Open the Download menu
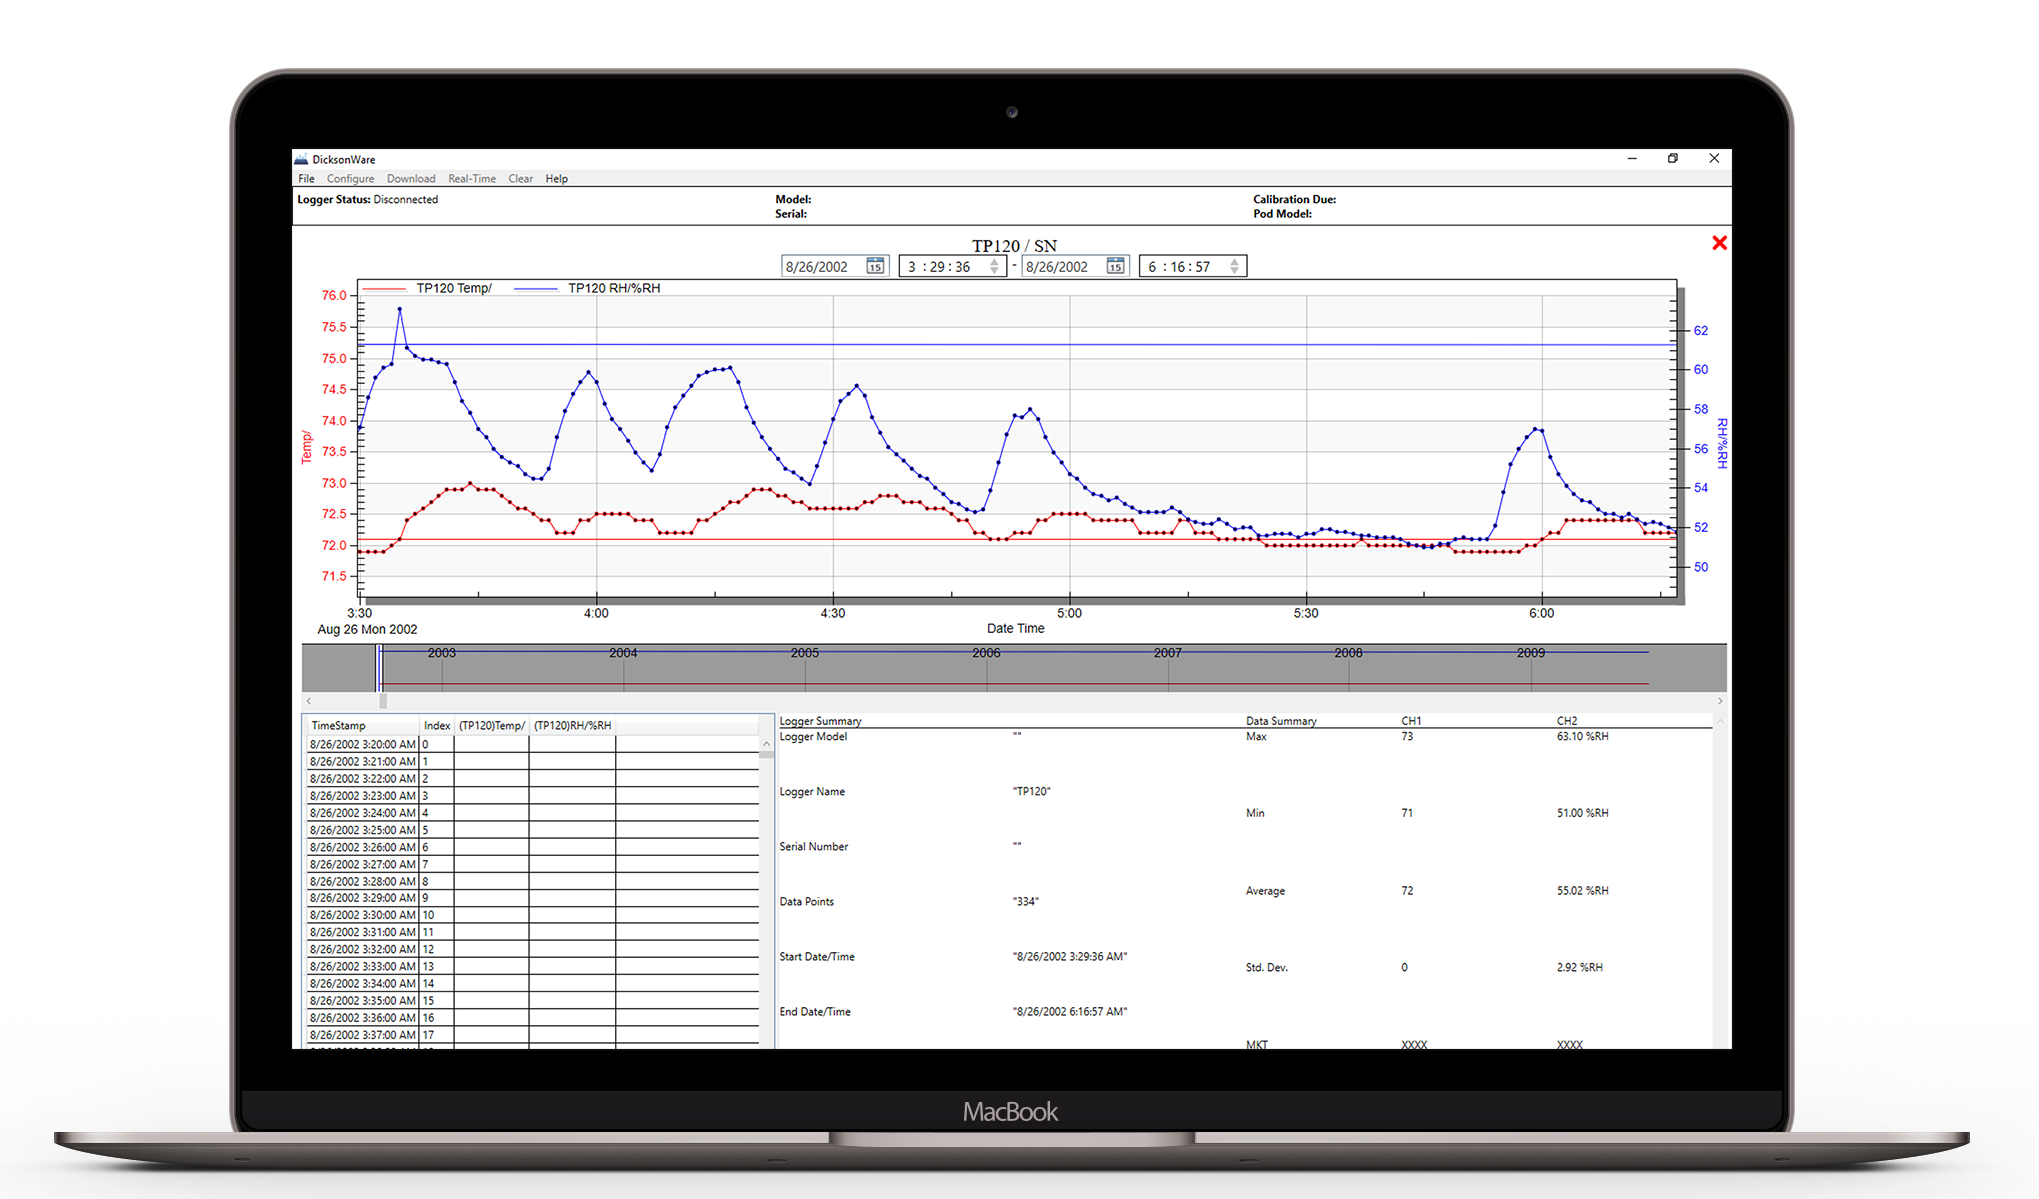The height and width of the screenshot is (1199, 2039). click(411, 179)
